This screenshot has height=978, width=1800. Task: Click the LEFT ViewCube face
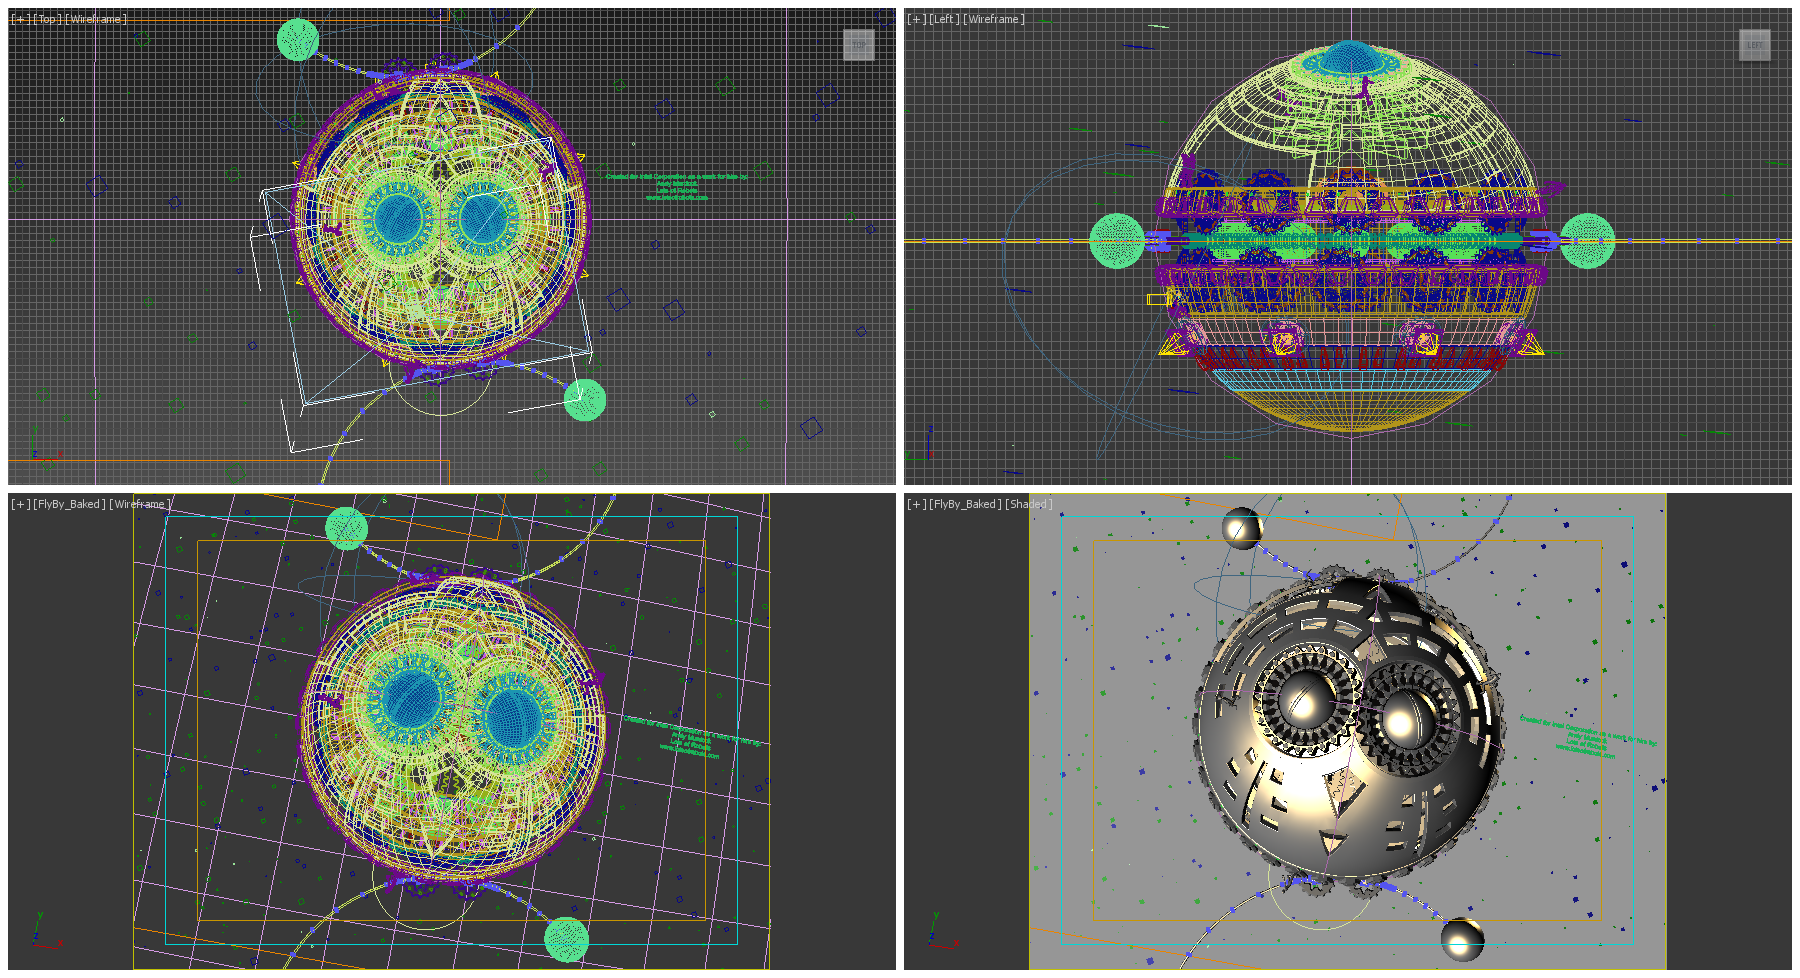tap(1754, 44)
